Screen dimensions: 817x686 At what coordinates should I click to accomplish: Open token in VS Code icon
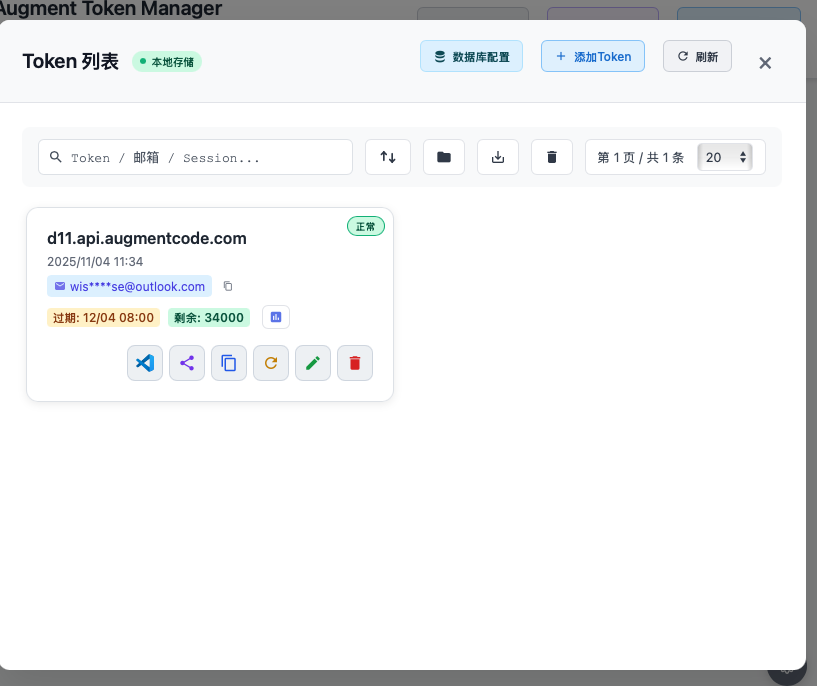click(145, 363)
